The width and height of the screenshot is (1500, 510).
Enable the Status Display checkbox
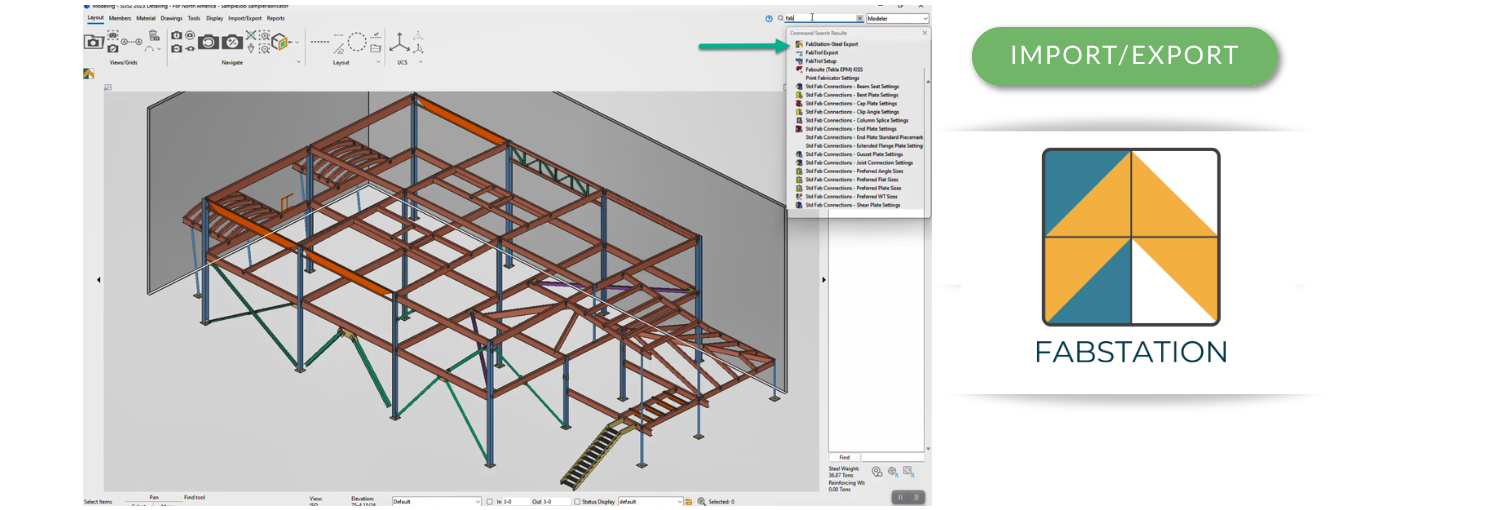point(577,501)
